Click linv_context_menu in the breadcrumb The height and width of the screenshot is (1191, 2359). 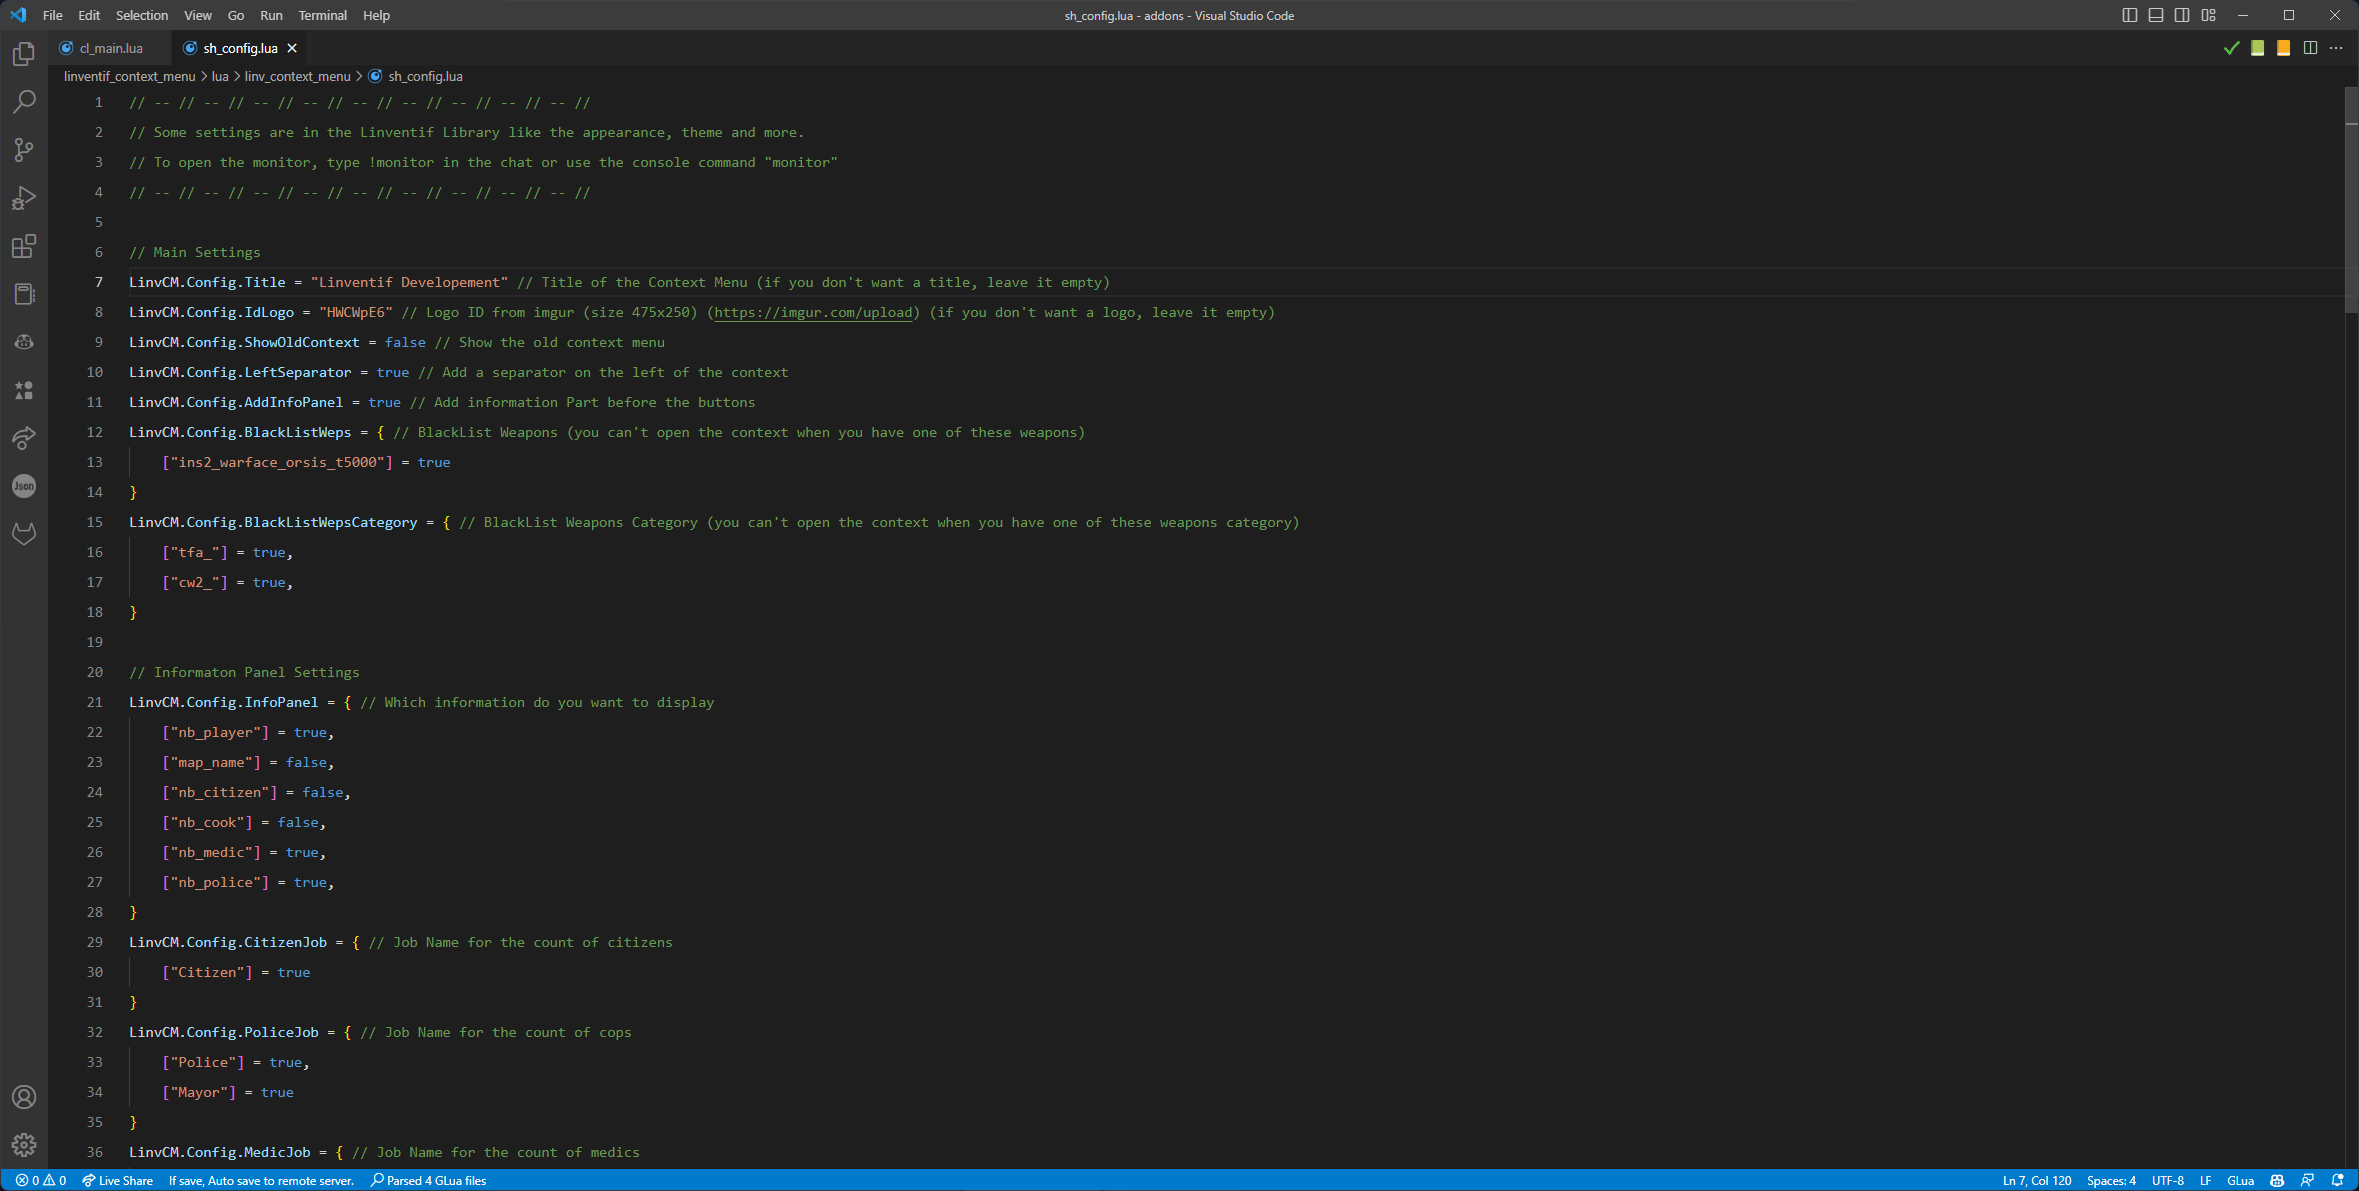297,76
